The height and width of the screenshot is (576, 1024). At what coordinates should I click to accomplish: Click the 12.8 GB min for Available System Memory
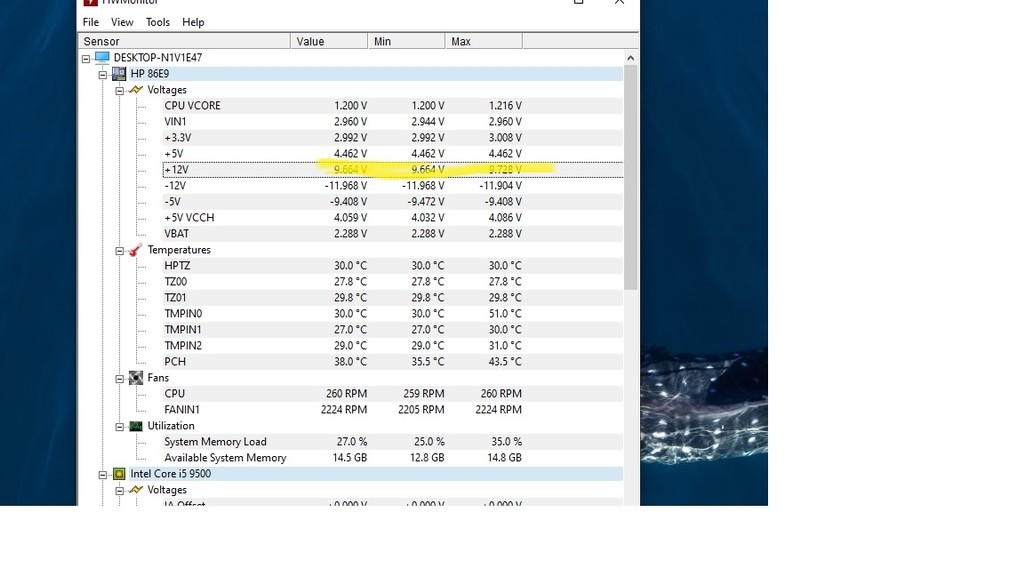point(427,458)
